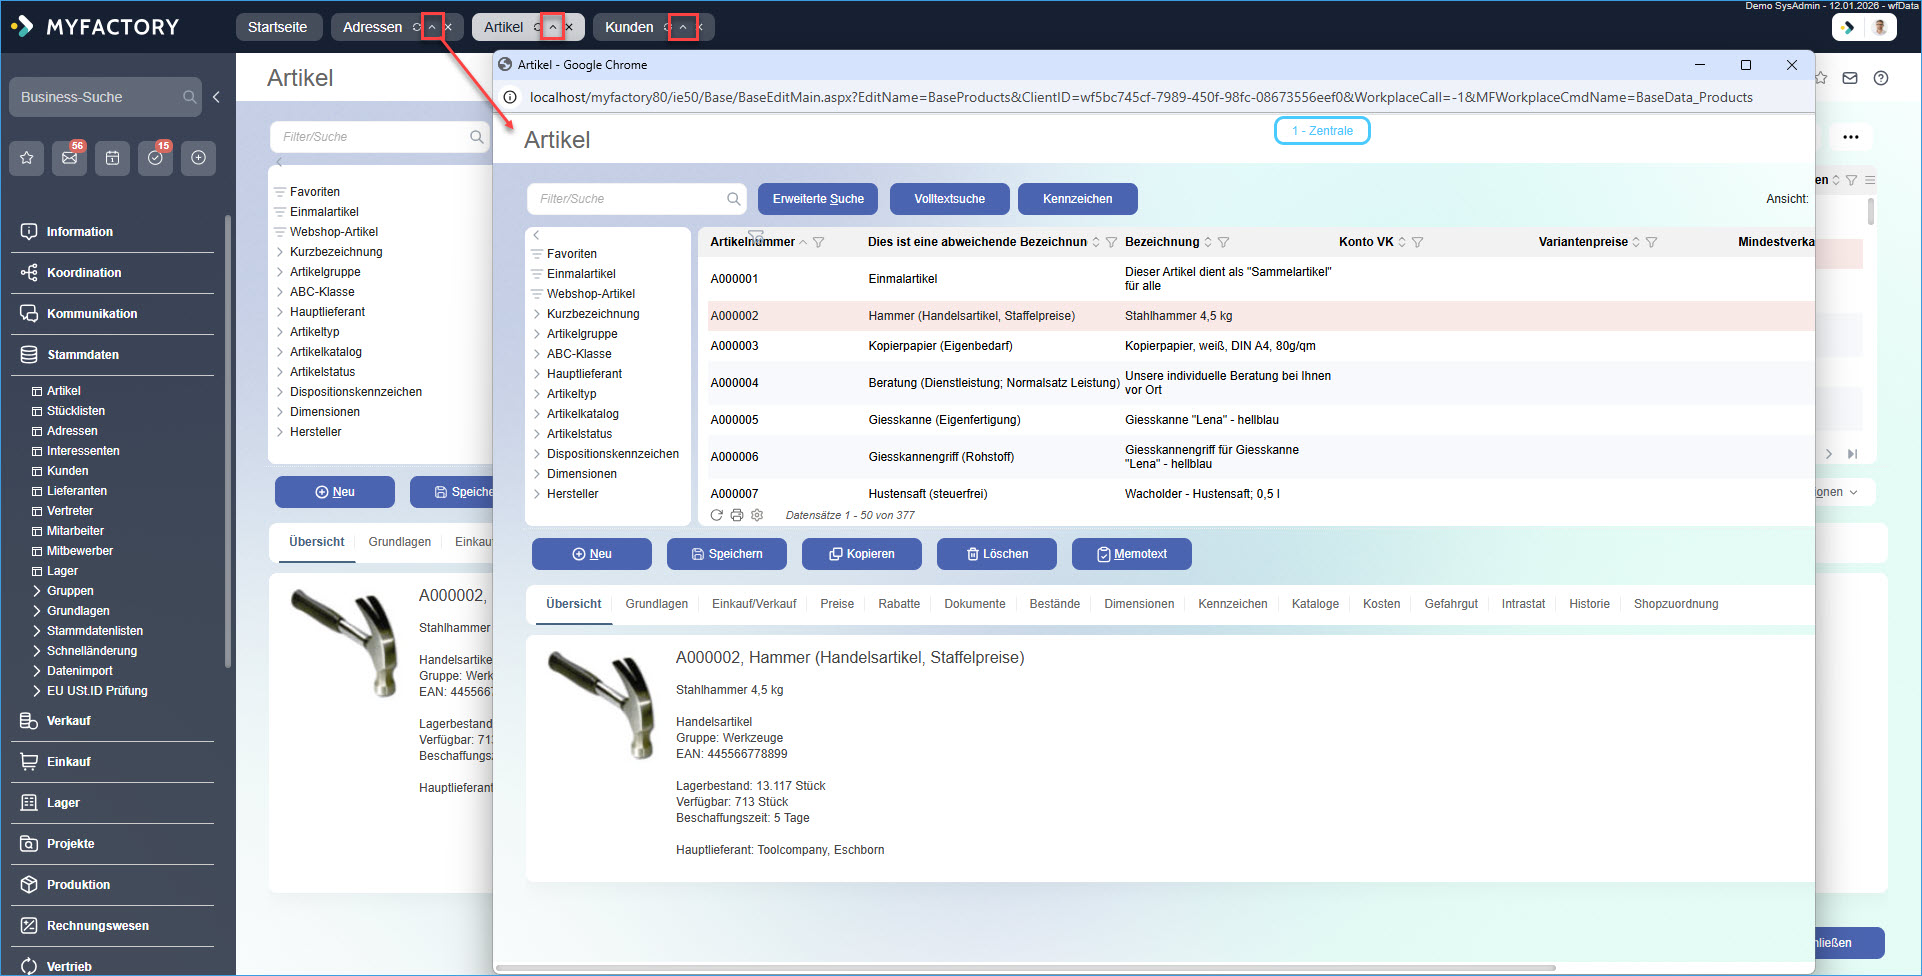1922x976 pixels.
Task: Open the tasks icon with 15 notifications
Action: coord(155,158)
